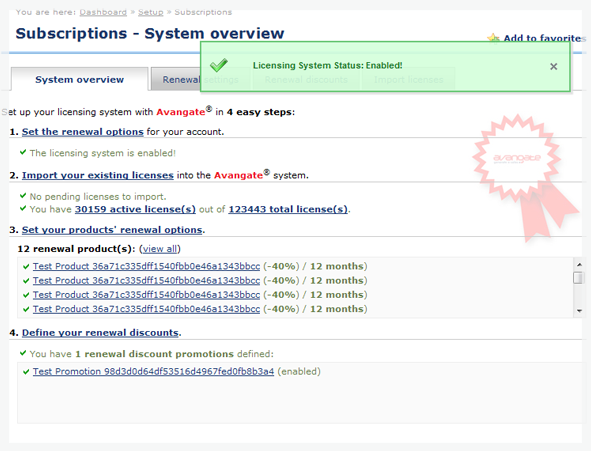Click '(enabled)' status next to Test Promotion
The height and width of the screenshot is (451, 591).
[x=299, y=372]
